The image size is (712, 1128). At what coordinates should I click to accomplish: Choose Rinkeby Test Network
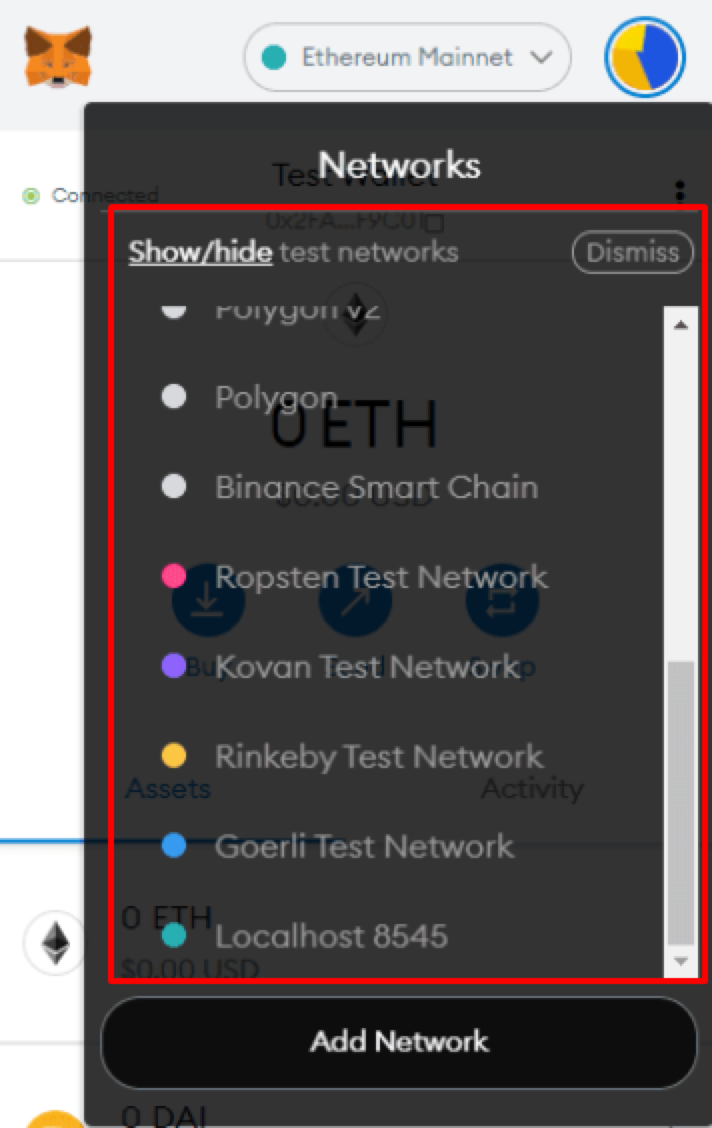(379, 757)
